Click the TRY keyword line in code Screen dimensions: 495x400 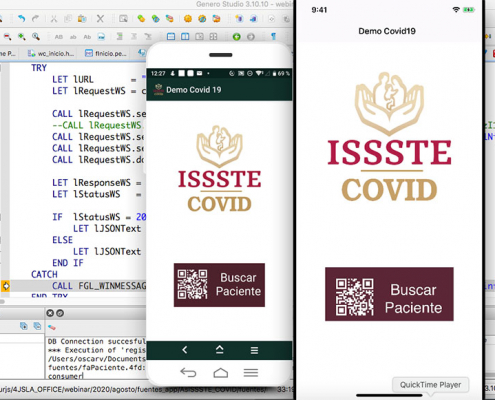pyautogui.click(x=39, y=68)
